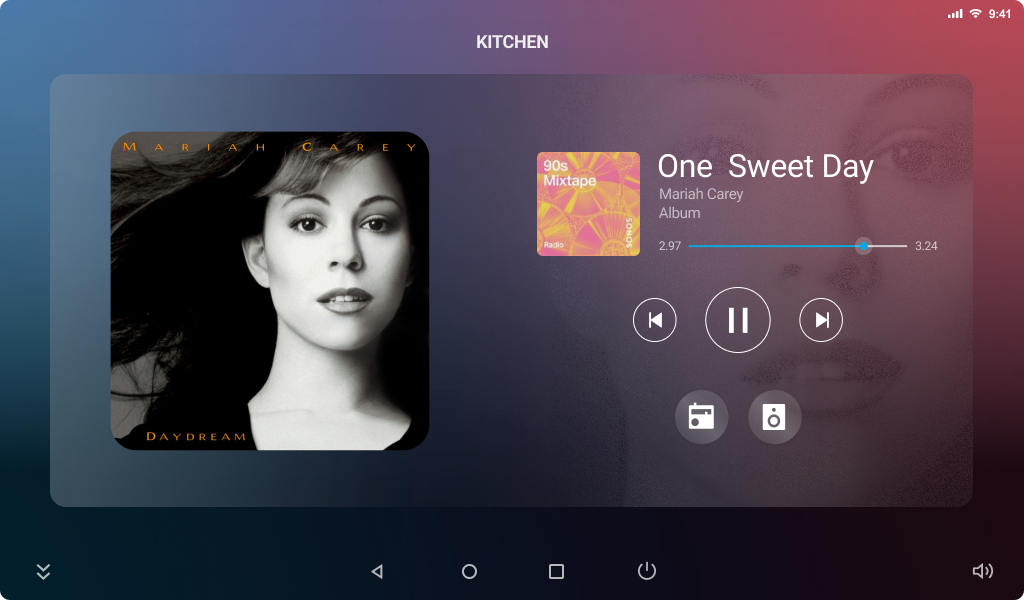Click the Mariah Carey artist name
The width and height of the screenshot is (1024, 600).
[701, 194]
